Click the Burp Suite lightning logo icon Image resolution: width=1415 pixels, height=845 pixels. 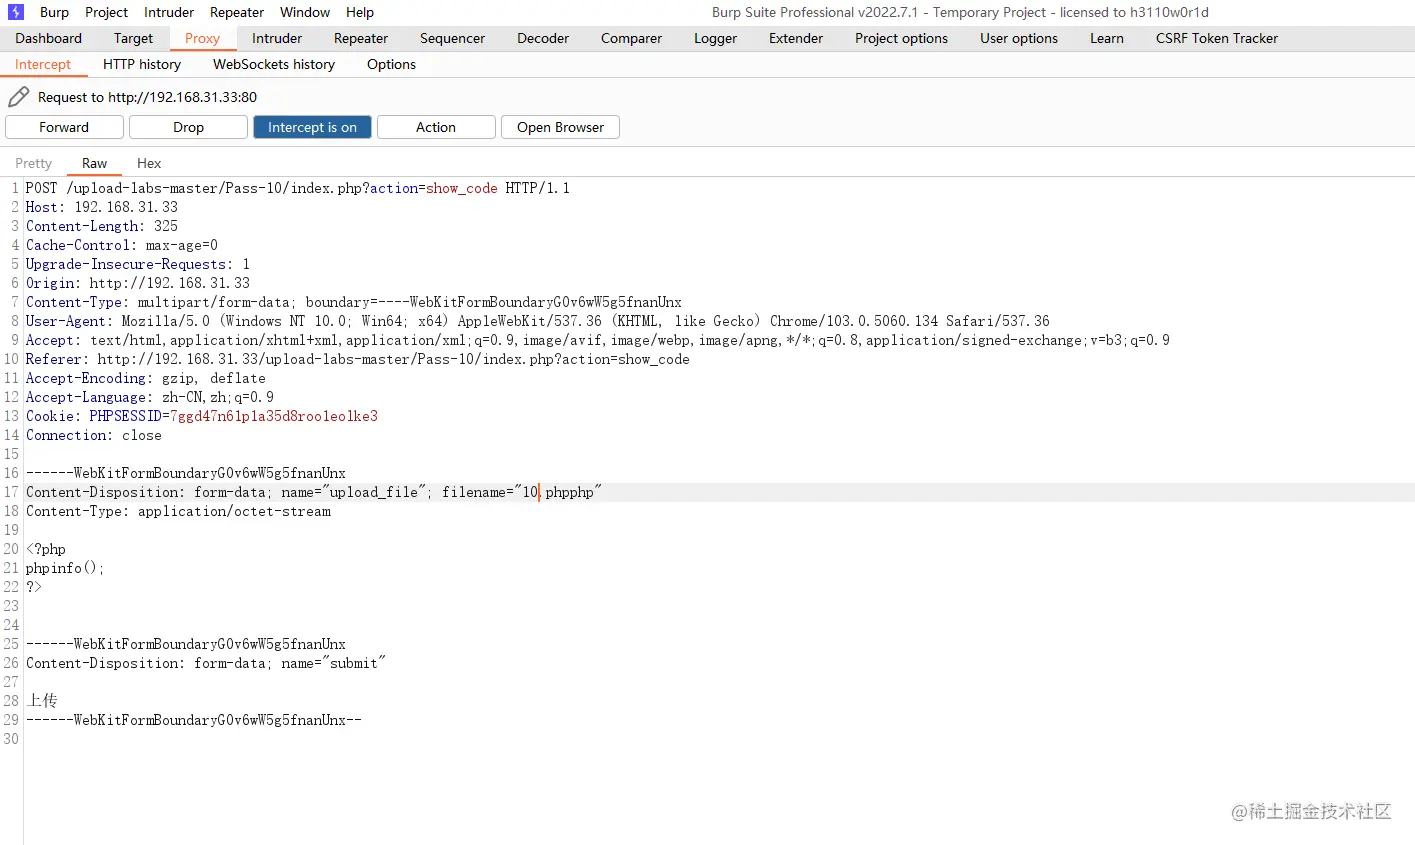tap(16, 12)
